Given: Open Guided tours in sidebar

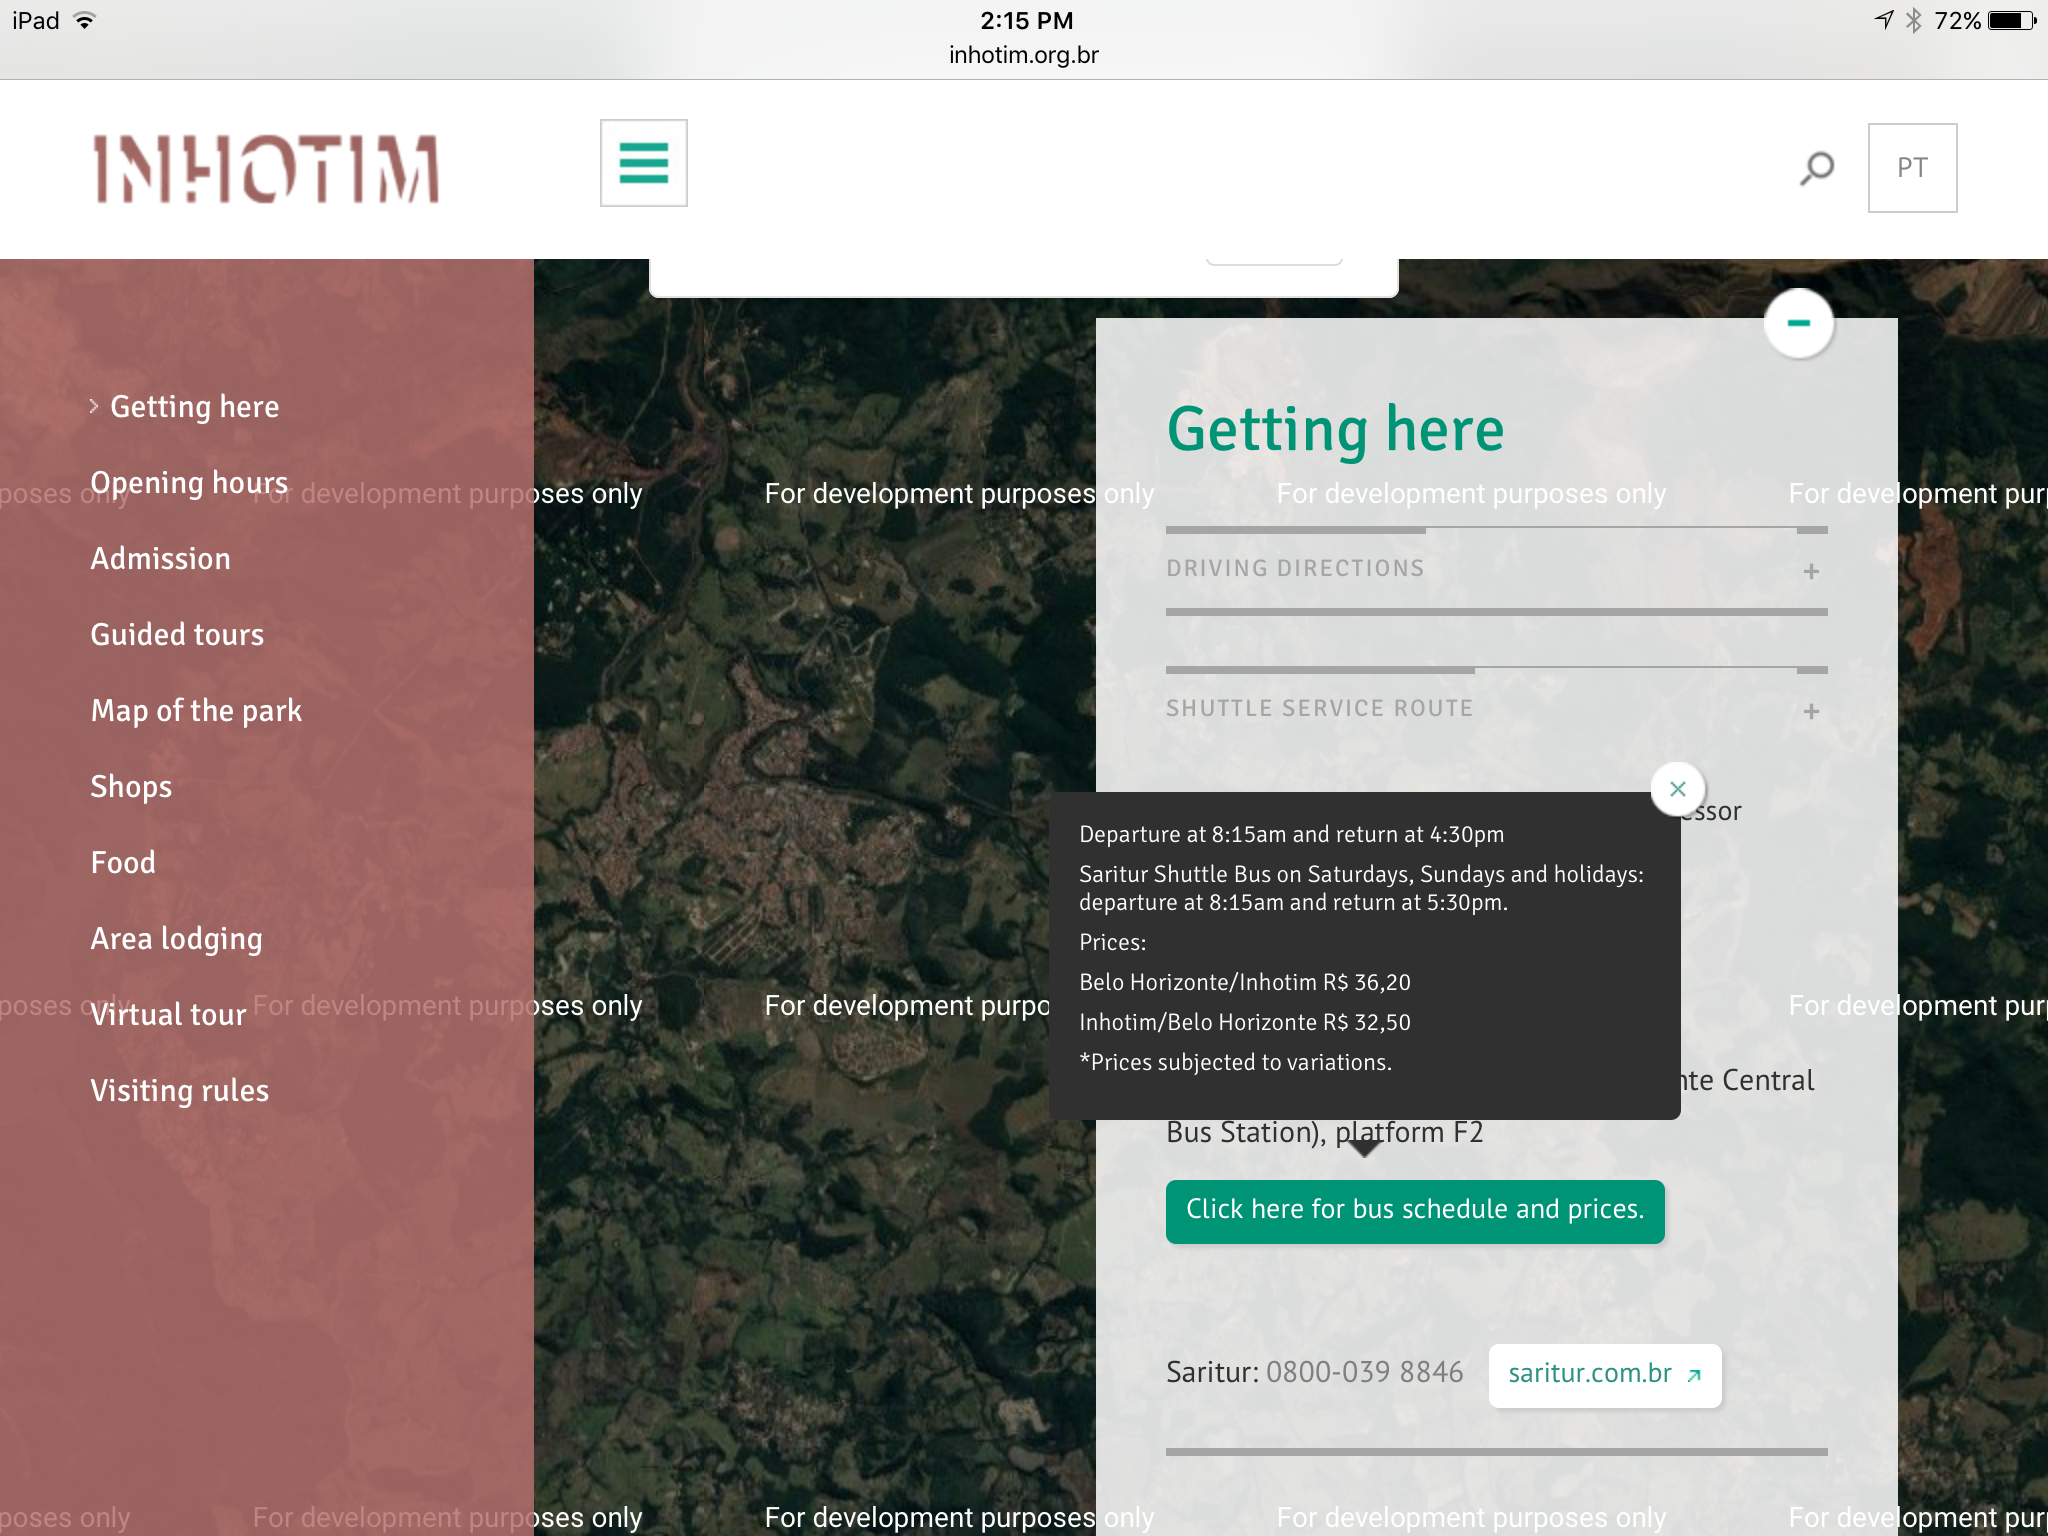Looking at the screenshot, I should [x=177, y=635].
